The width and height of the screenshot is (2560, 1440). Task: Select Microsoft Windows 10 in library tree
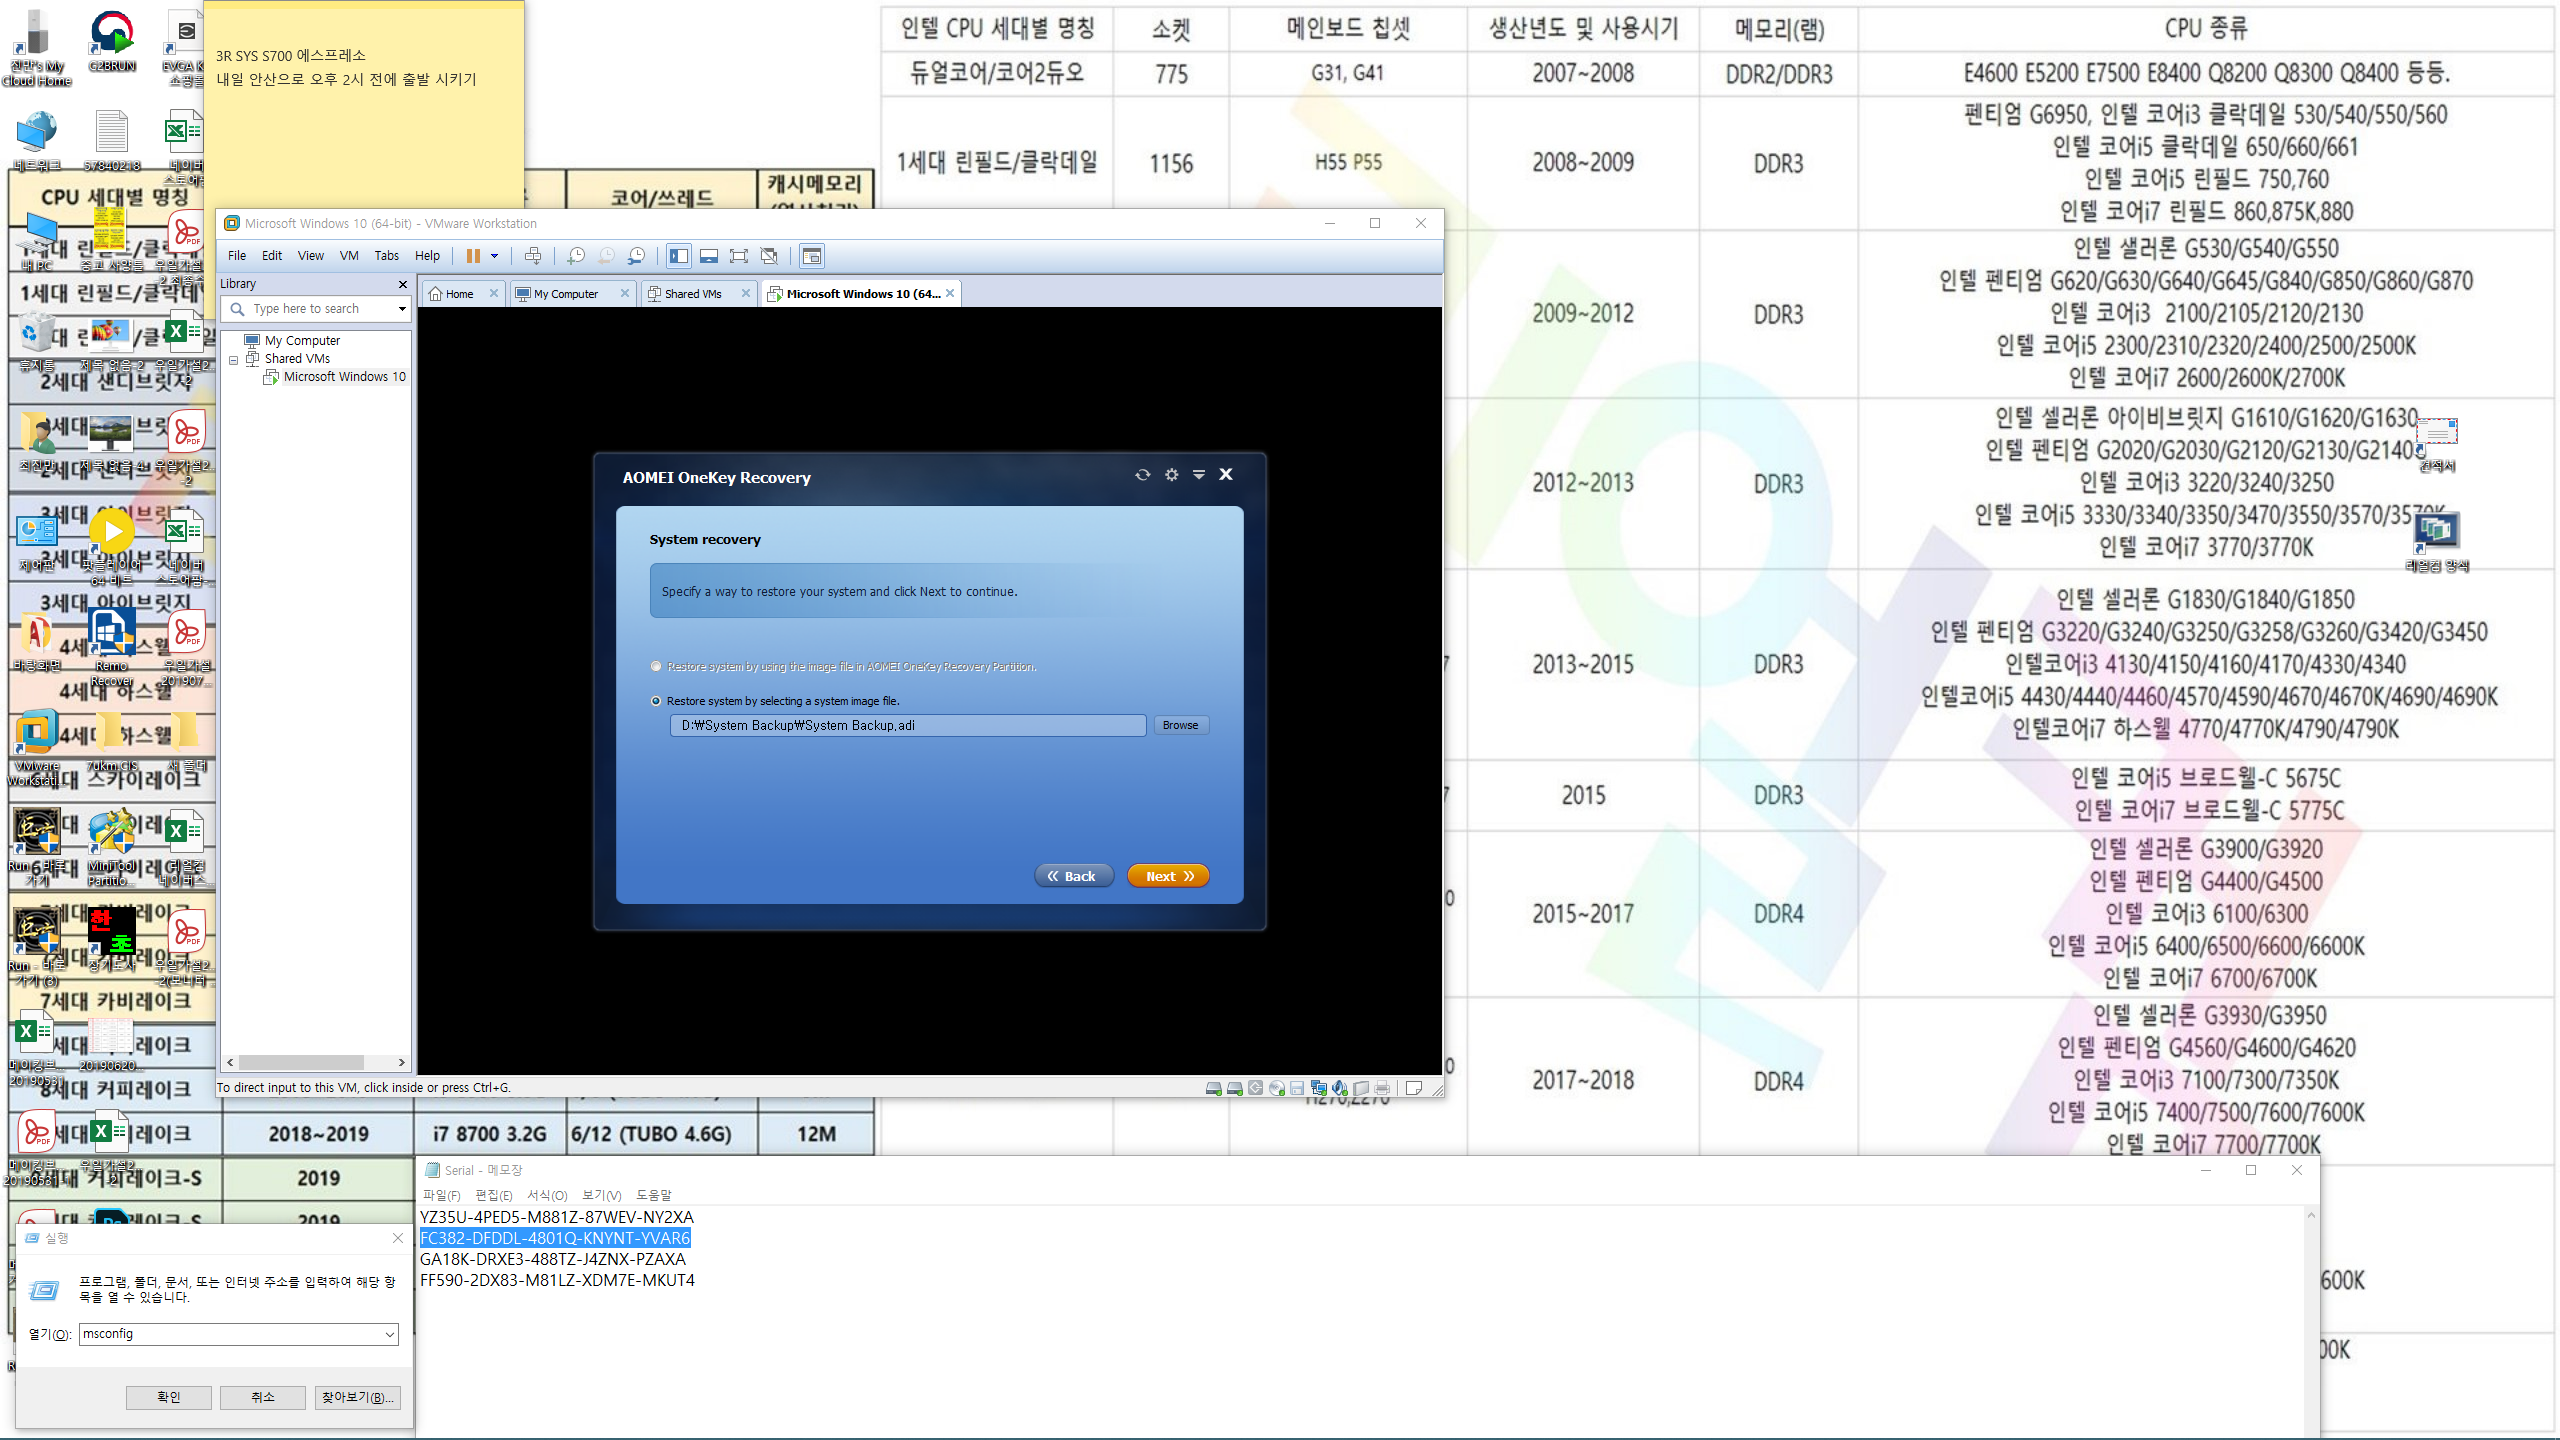[x=344, y=377]
